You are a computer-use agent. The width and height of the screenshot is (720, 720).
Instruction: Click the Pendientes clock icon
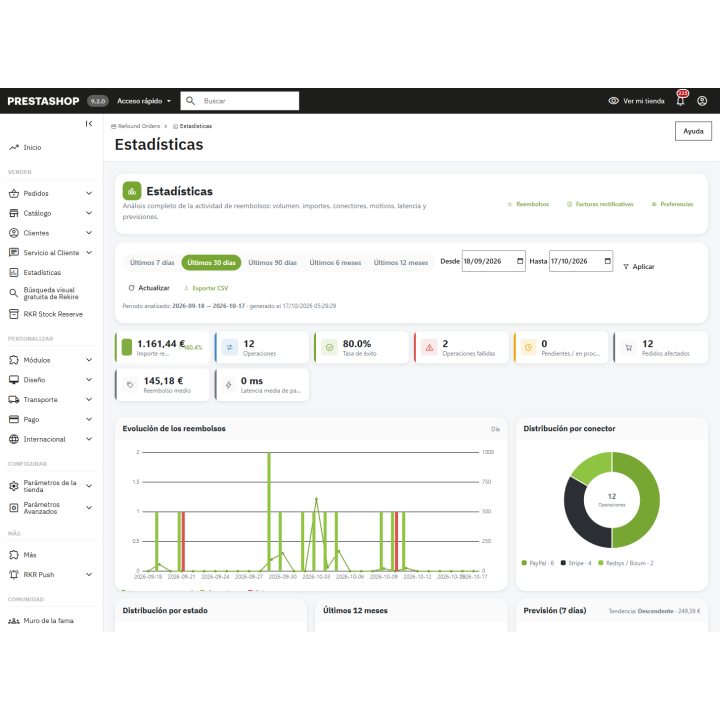(529, 348)
